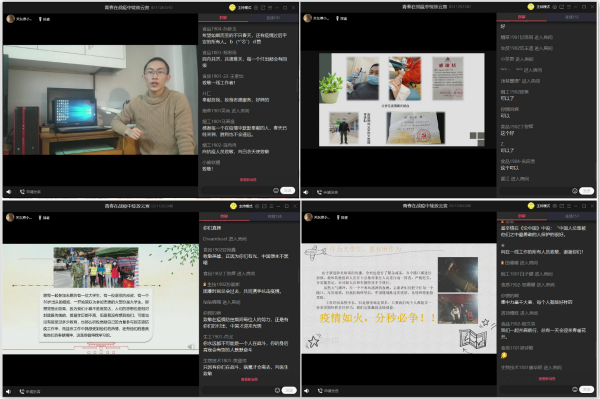Click the host avatar above the sweater-man video
Viewport: 600px width, 399px height.
pos(10,19)
